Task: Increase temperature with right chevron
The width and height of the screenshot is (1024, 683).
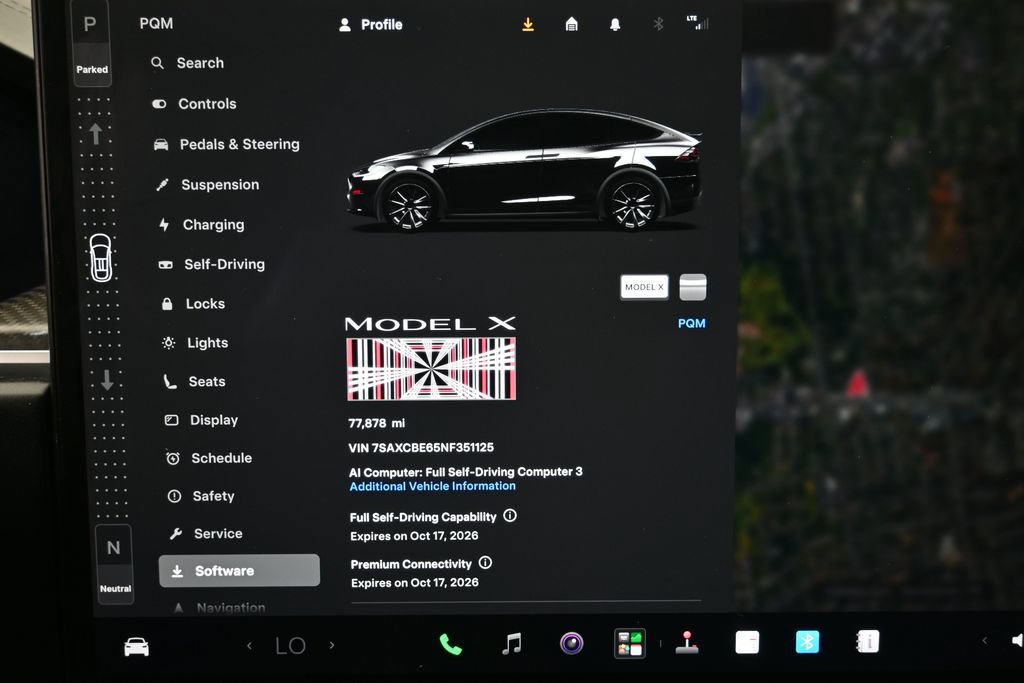Action: point(332,645)
